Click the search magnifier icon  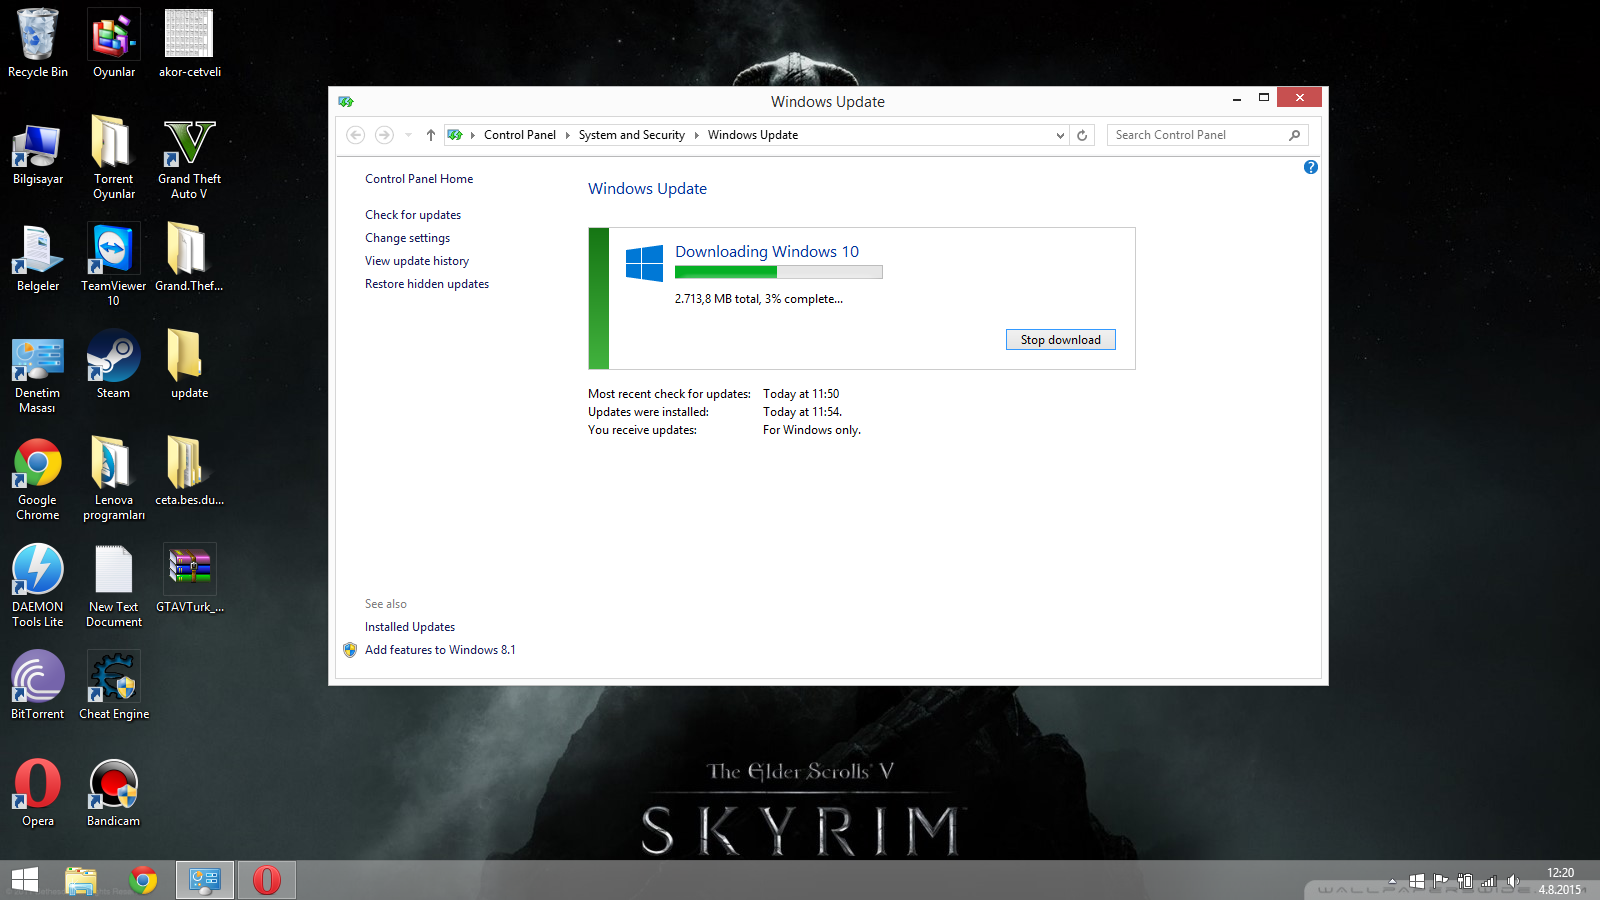coord(1295,135)
